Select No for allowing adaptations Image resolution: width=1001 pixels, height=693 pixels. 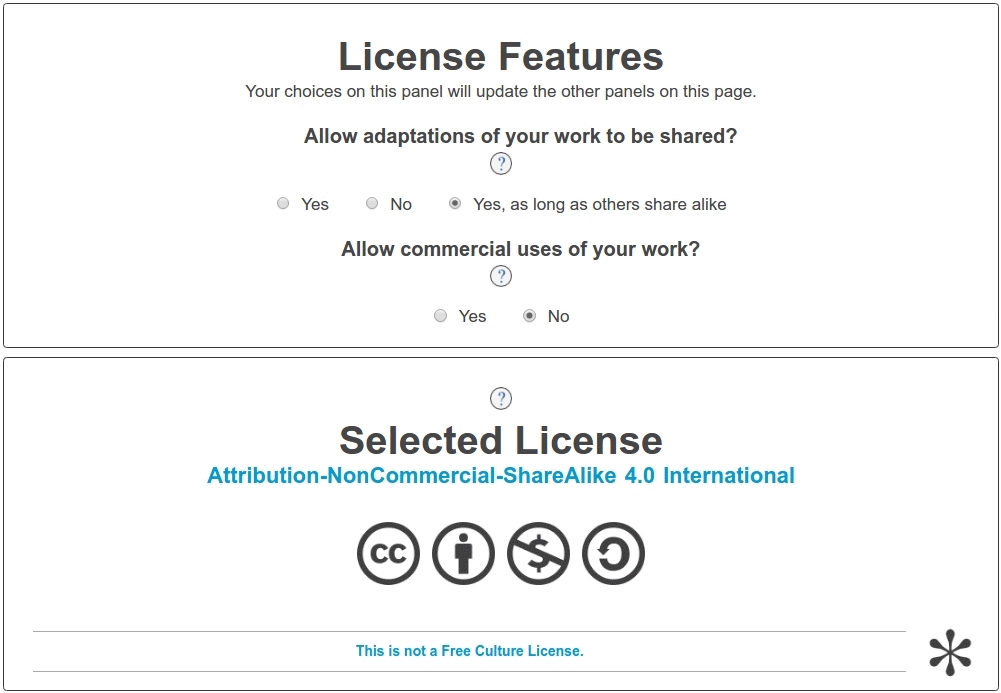(x=372, y=203)
